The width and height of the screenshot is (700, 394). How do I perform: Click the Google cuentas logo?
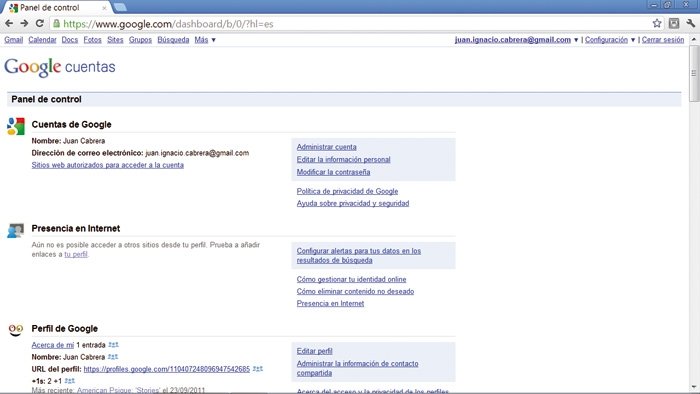click(60, 67)
